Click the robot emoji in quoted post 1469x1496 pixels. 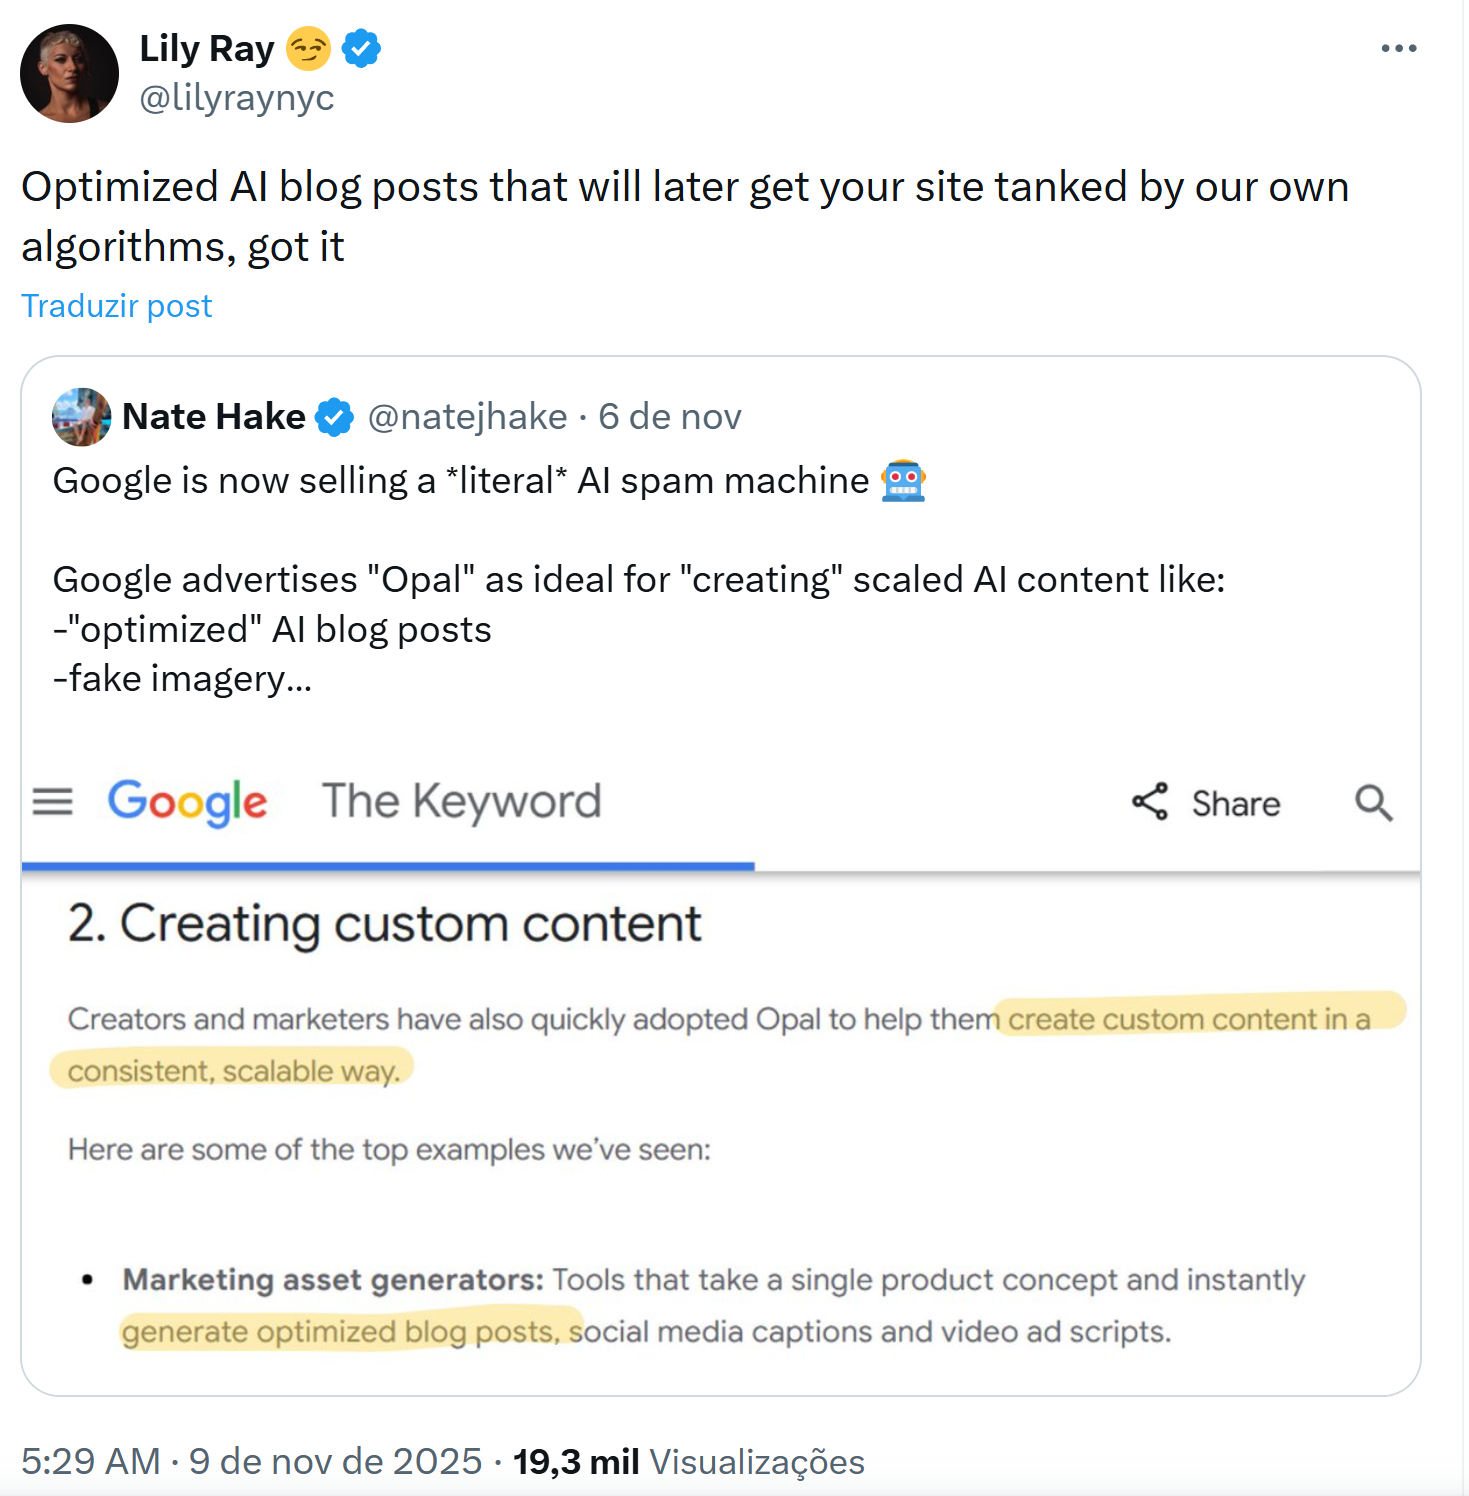click(903, 481)
